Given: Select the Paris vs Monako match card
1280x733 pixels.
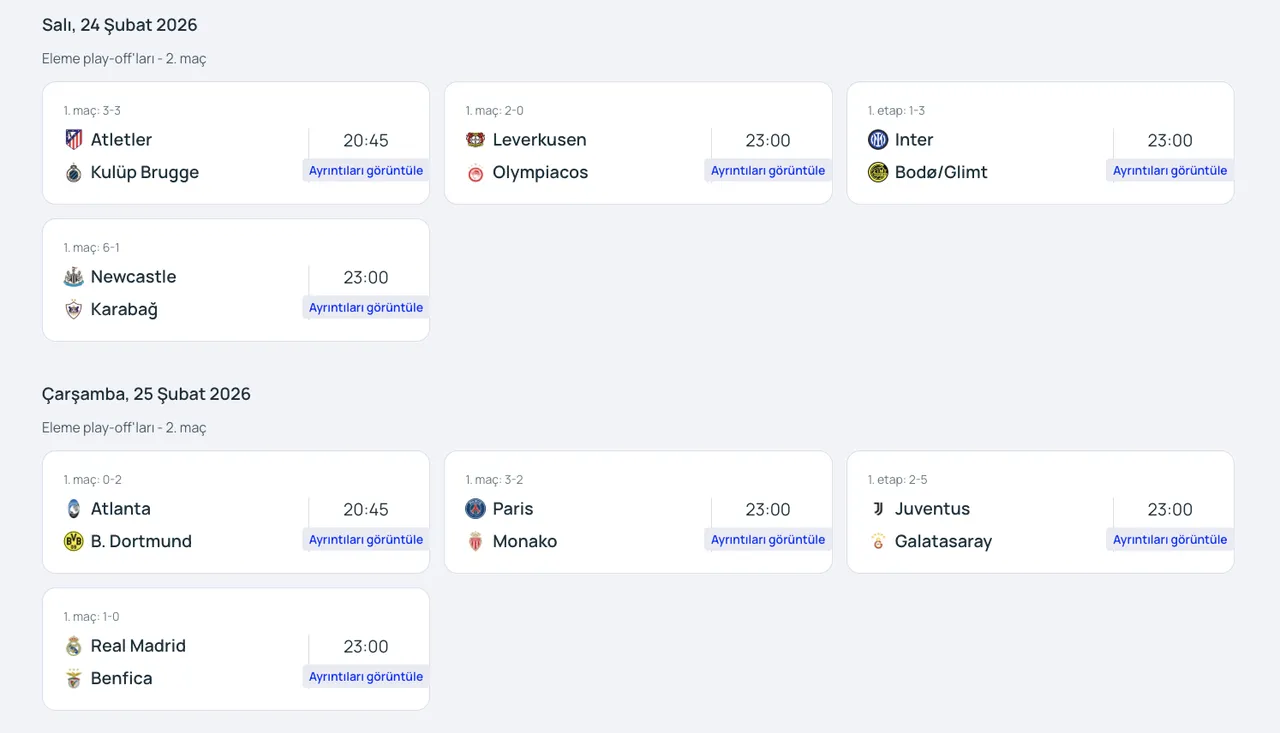Looking at the screenshot, I should pyautogui.click(x=637, y=511).
